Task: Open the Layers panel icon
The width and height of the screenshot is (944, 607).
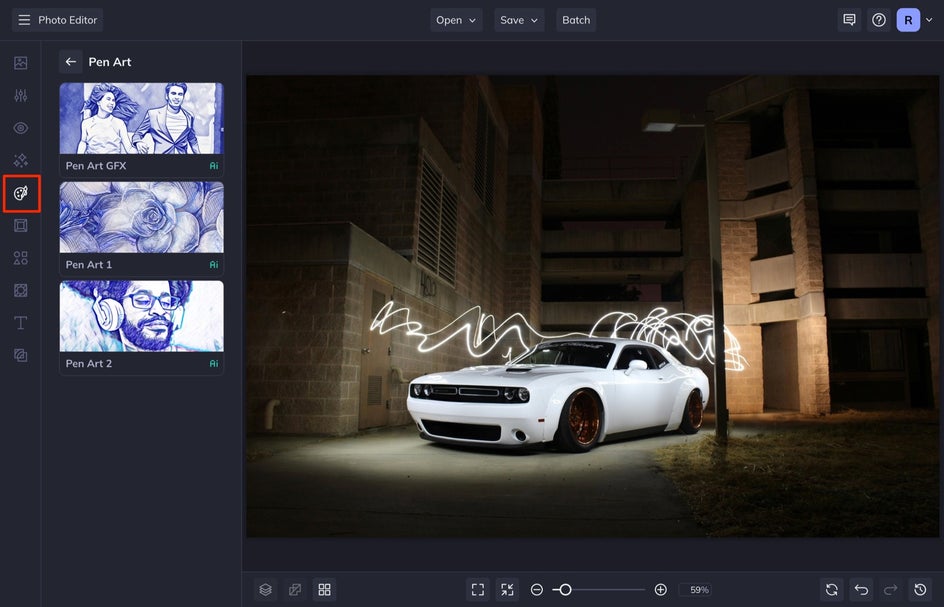Action: [x=266, y=590]
